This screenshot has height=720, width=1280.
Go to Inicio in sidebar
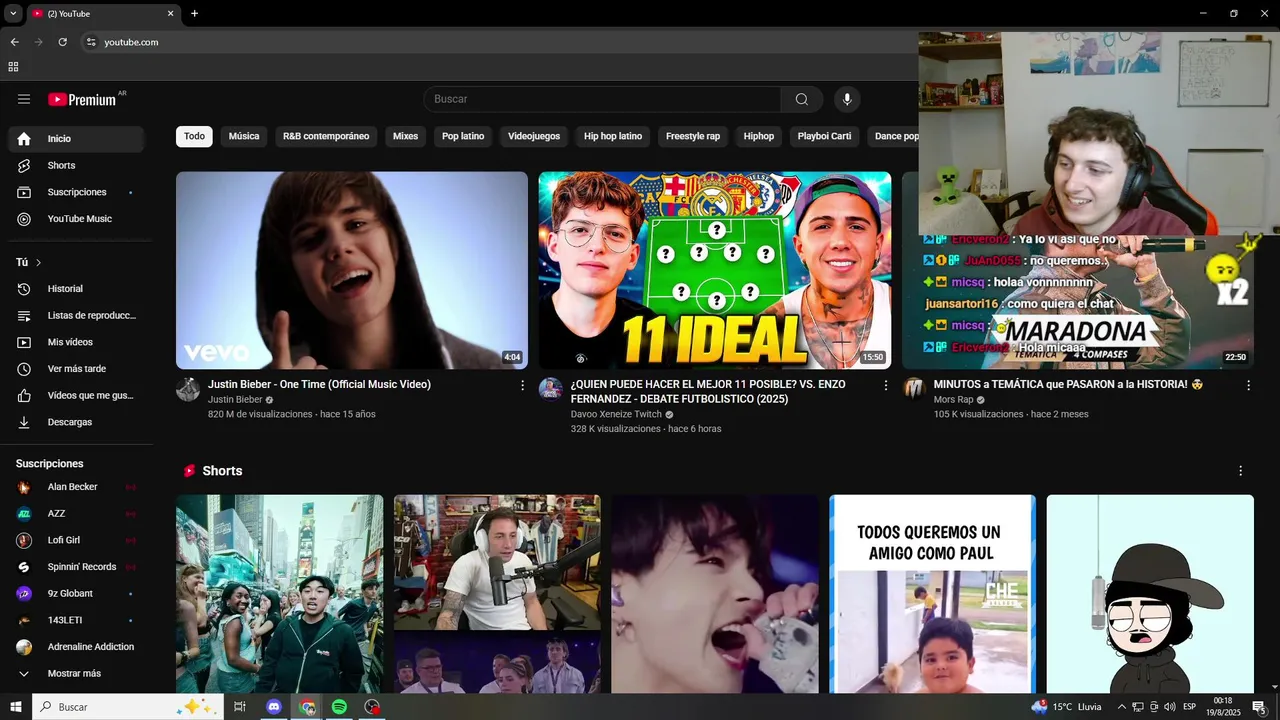pyautogui.click(x=76, y=139)
